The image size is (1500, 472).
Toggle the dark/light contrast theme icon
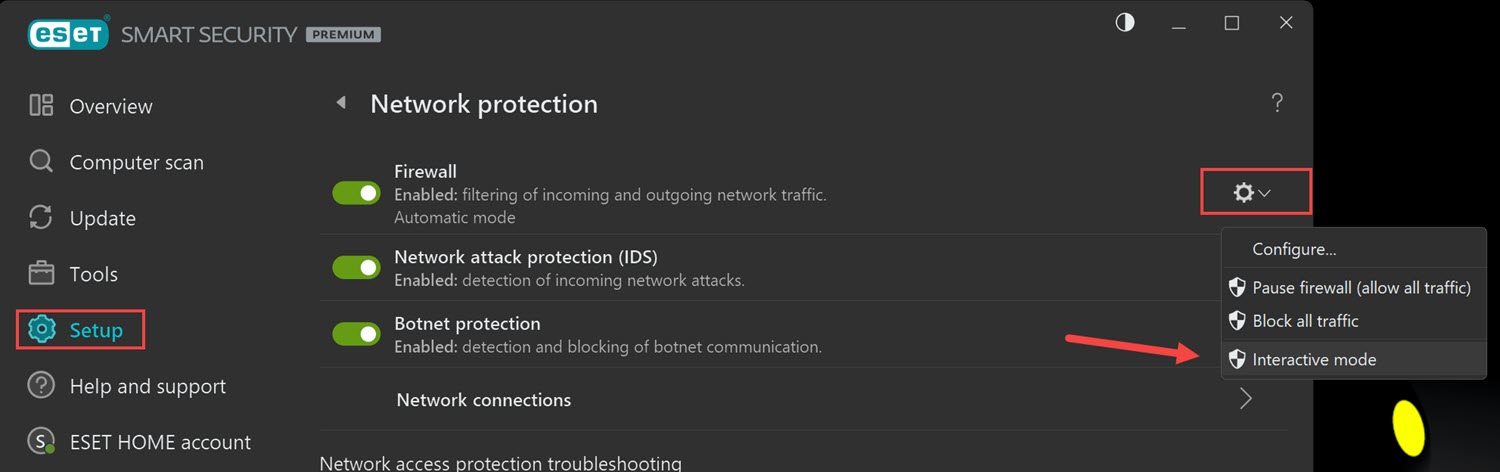click(1125, 23)
